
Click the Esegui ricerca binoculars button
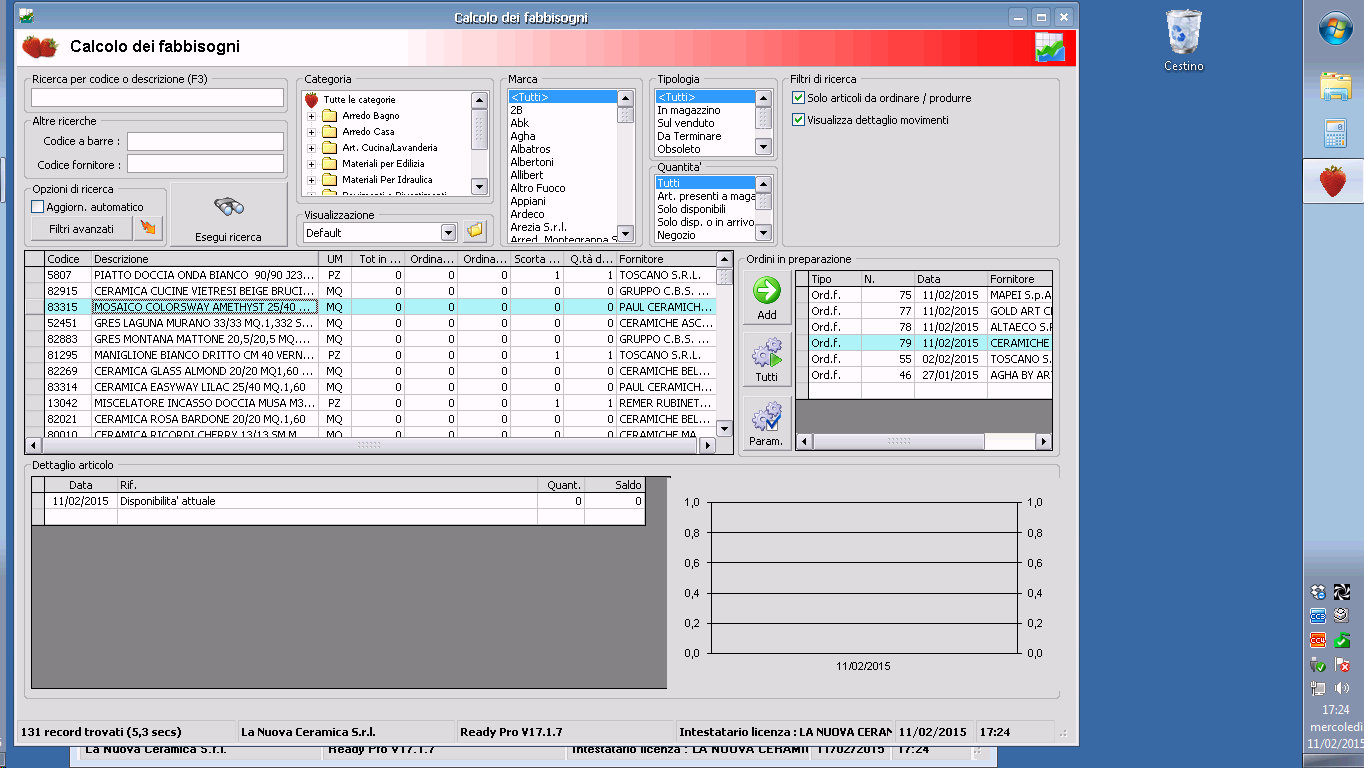click(229, 214)
